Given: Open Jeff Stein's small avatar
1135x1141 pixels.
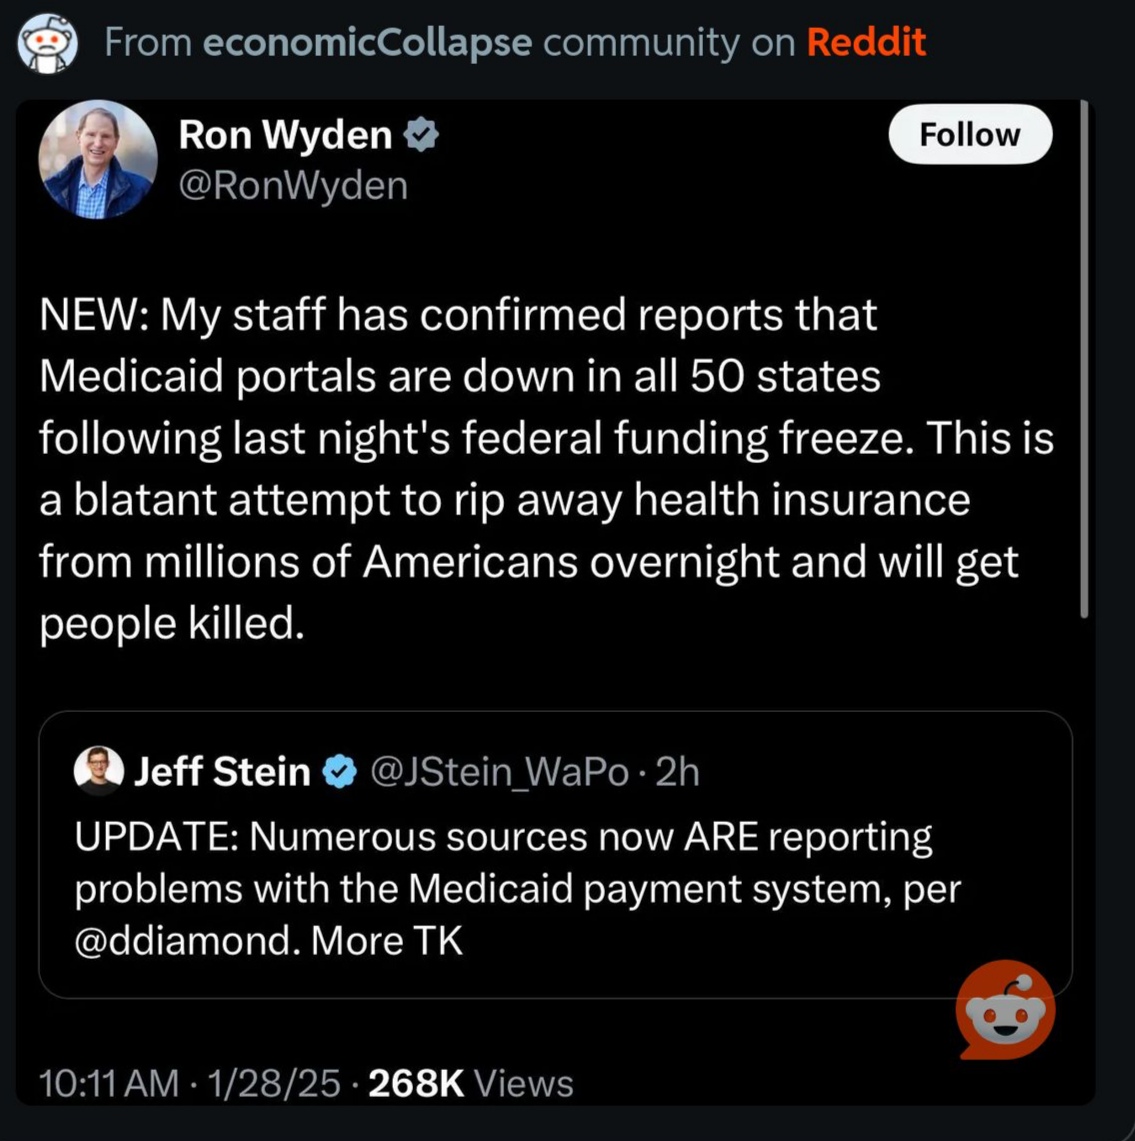Looking at the screenshot, I should point(98,771).
